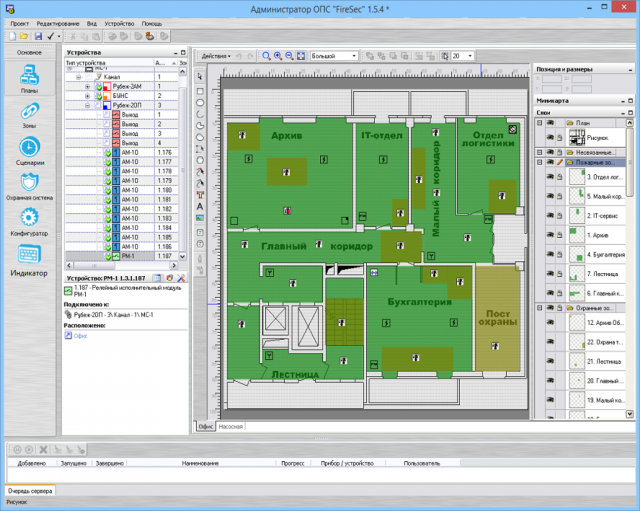The height and width of the screenshot is (511, 640).
Task: Click the Основное sidebar header button
Action: pyautogui.click(x=29, y=52)
